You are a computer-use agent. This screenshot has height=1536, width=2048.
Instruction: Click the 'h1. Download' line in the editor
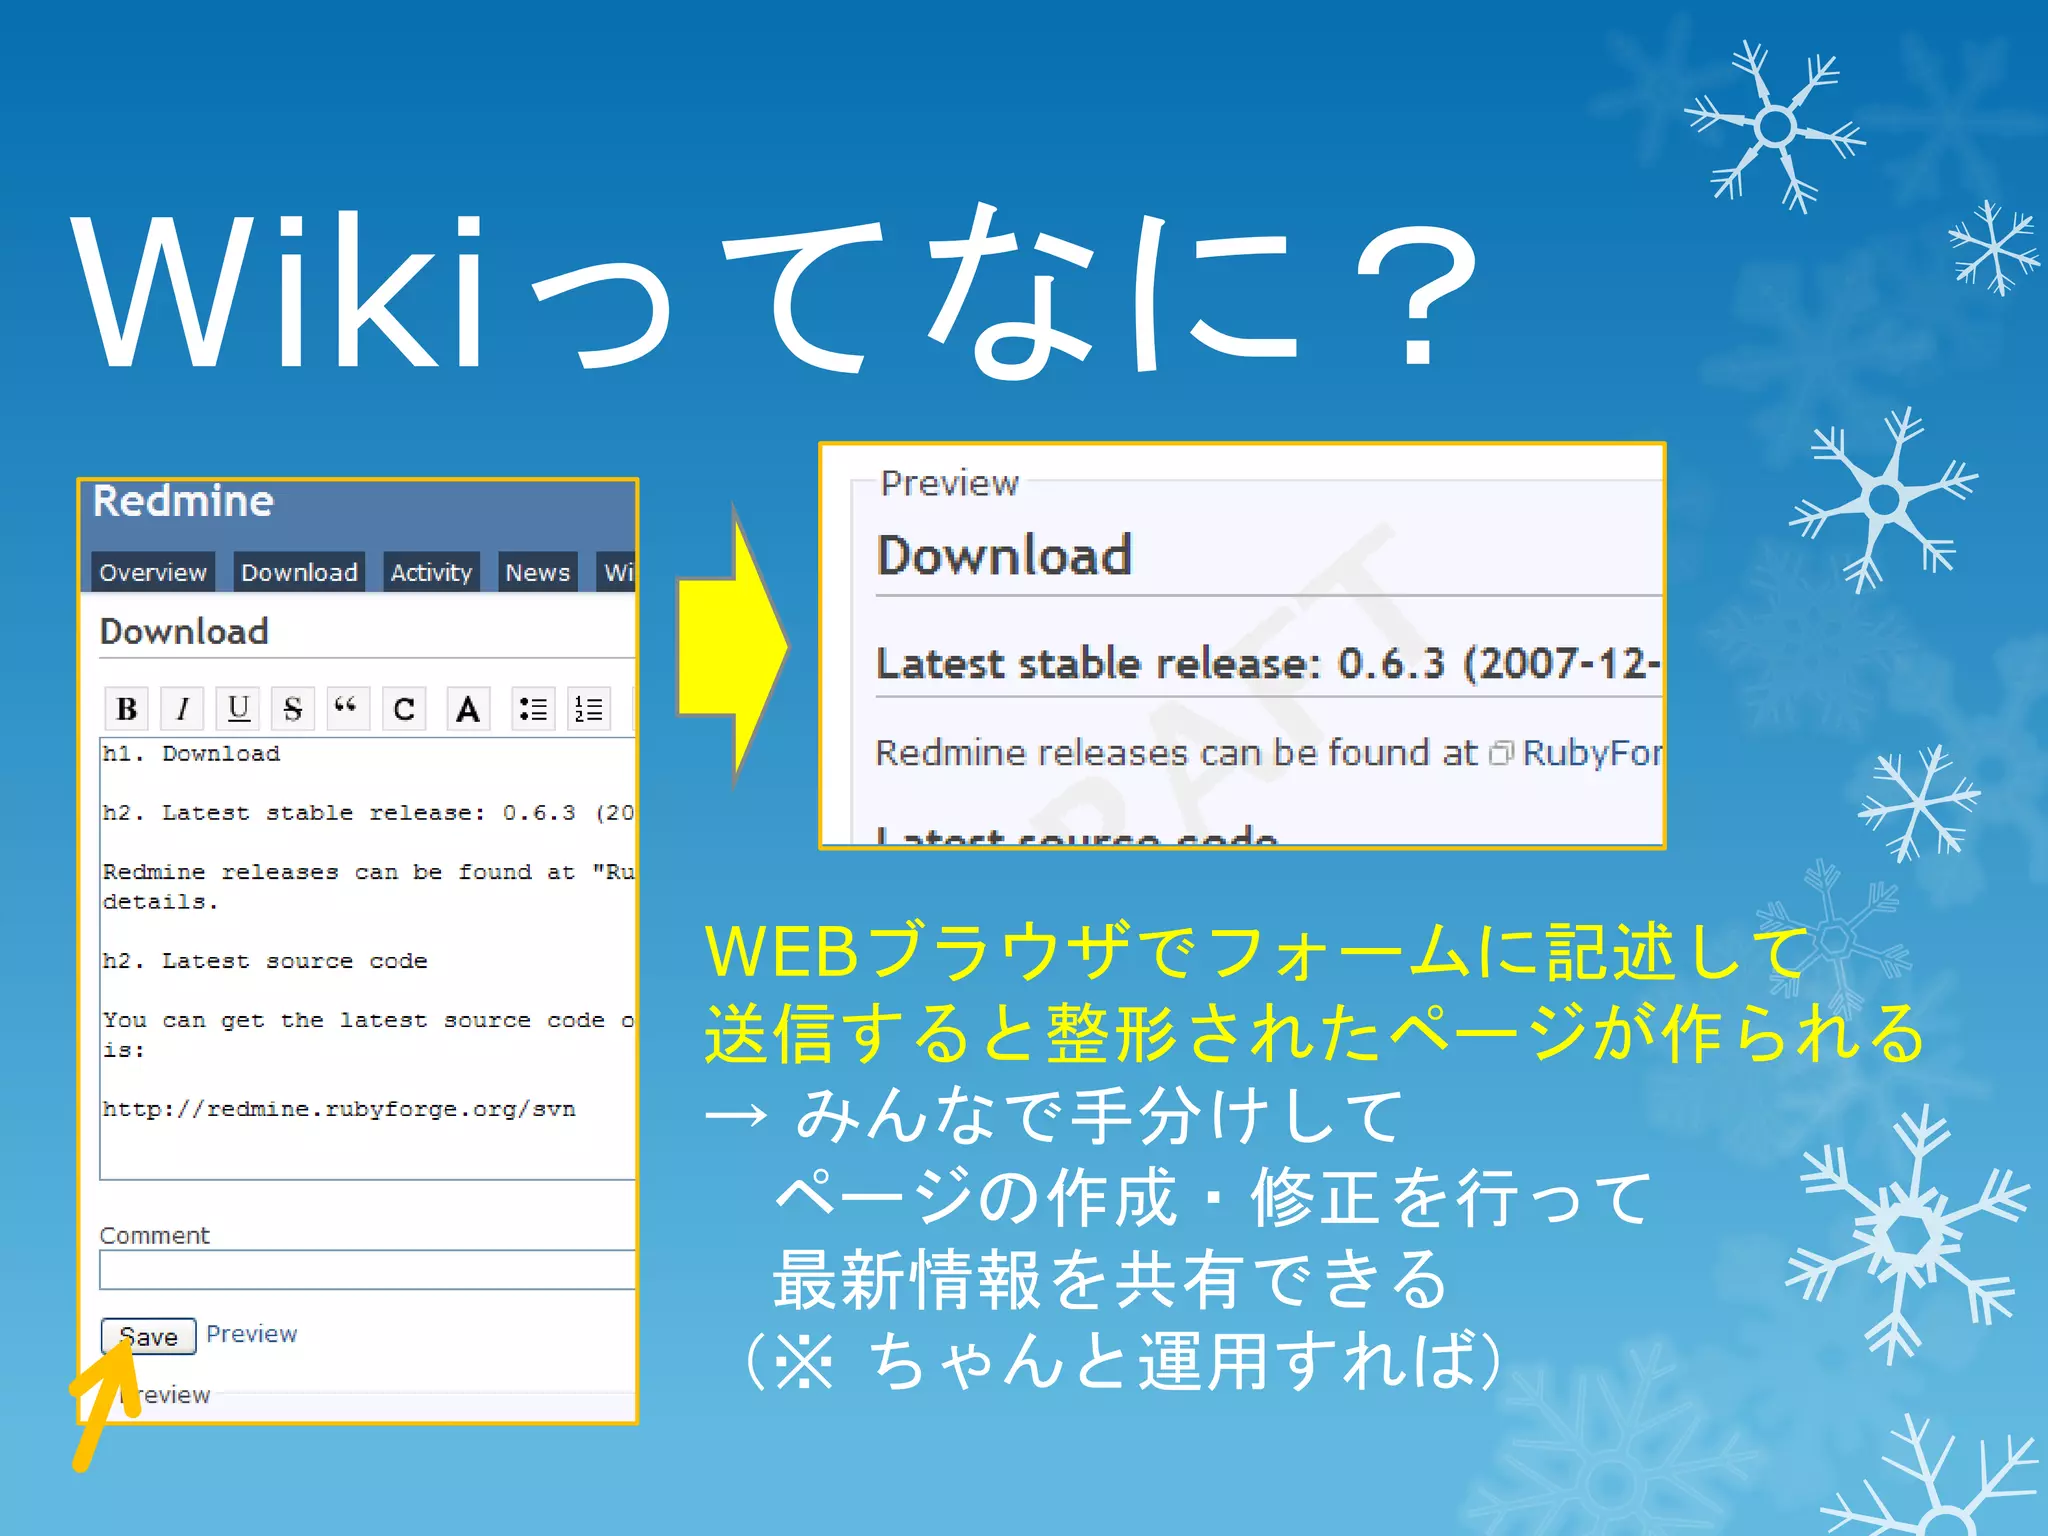click(191, 754)
